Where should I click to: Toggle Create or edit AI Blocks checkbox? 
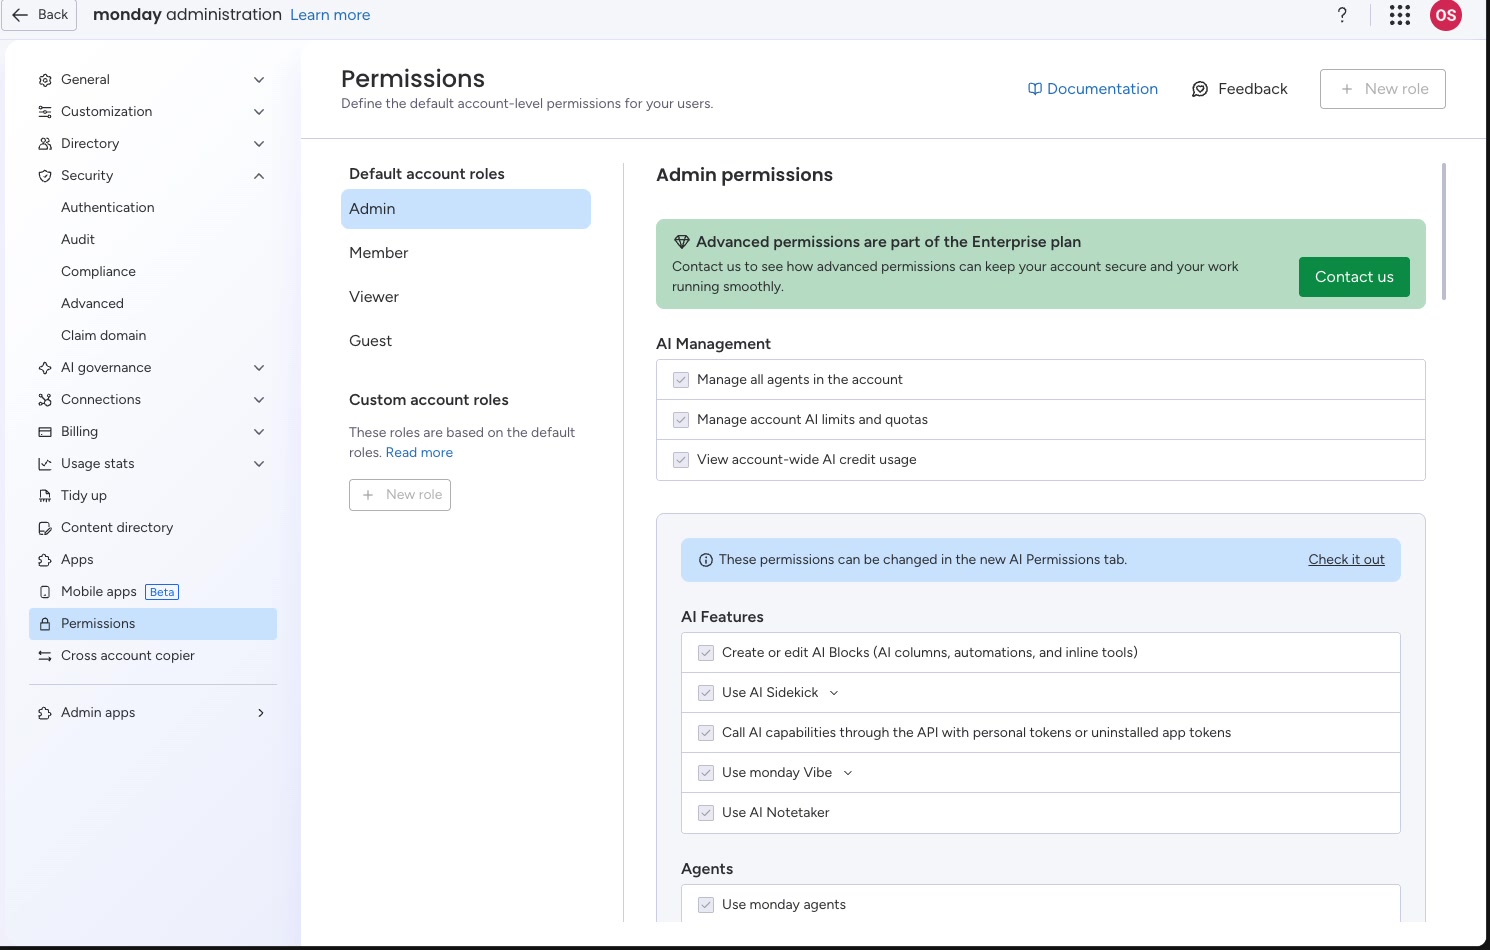706,653
